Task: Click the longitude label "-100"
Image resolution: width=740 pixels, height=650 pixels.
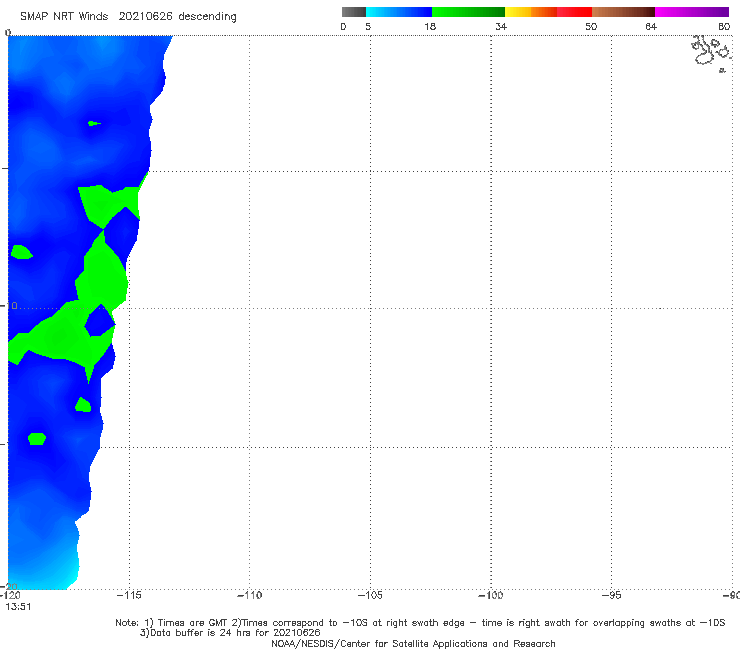Action: point(491,596)
